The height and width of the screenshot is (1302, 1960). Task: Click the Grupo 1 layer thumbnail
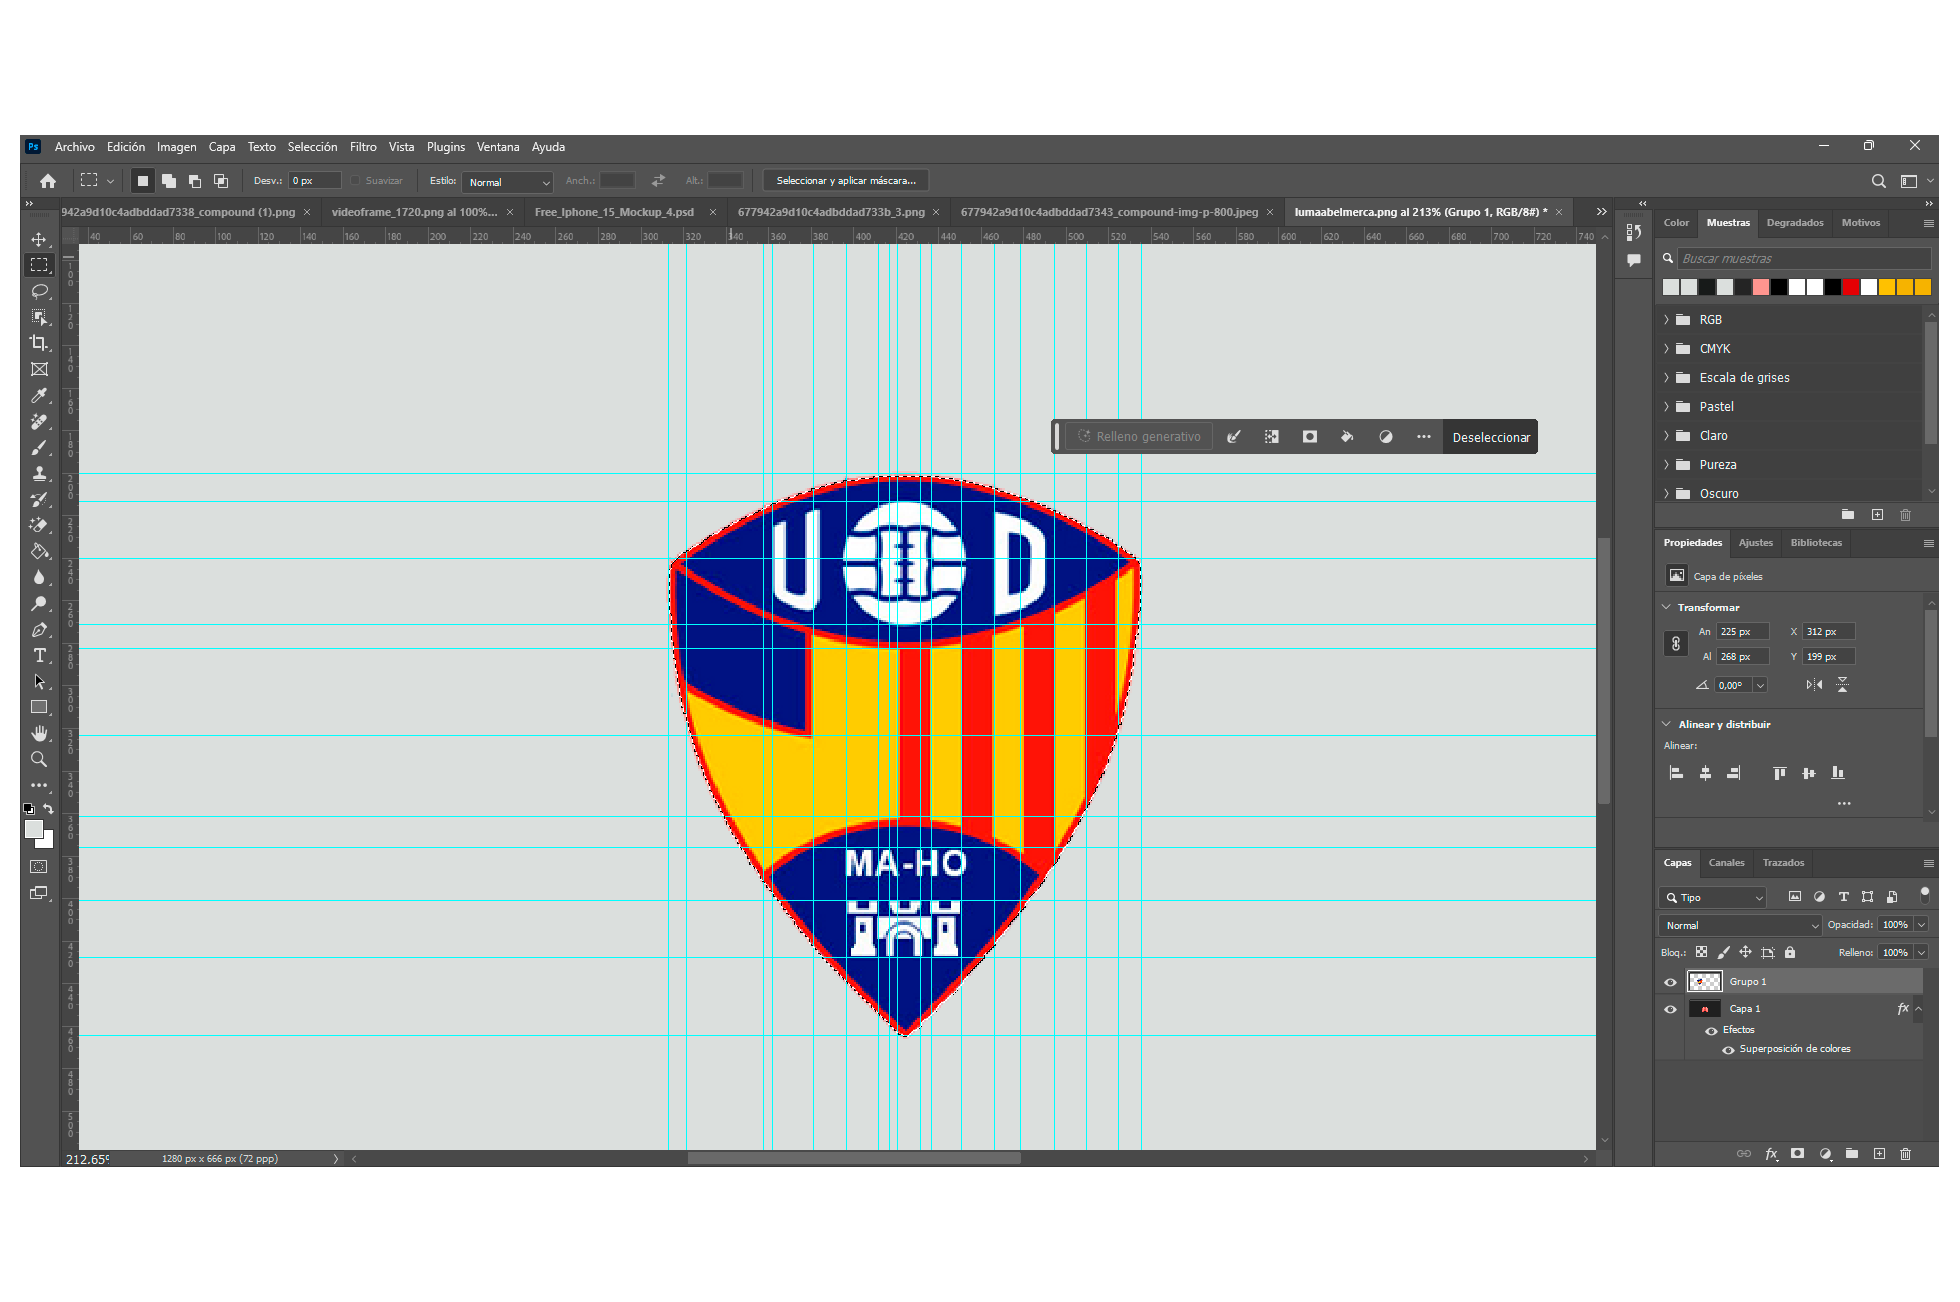(x=1704, y=982)
